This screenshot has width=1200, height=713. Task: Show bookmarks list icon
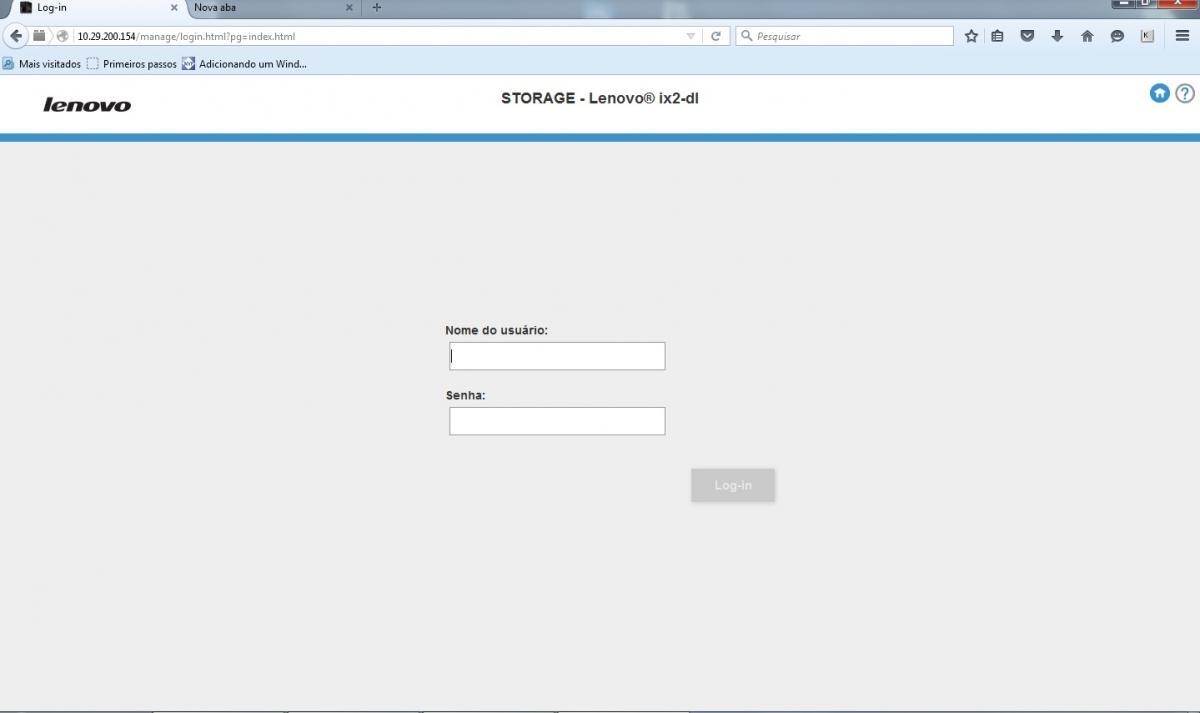click(998, 36)
